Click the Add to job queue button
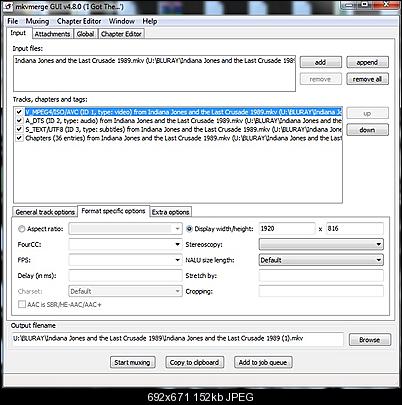The height and width of the screenshot is (405, 402). [x=263, y=362]
